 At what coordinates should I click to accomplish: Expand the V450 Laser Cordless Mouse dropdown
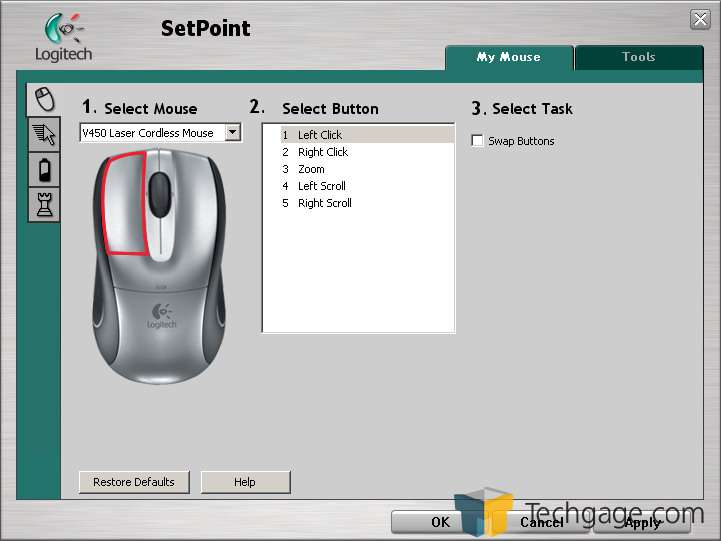click(233, 132)
